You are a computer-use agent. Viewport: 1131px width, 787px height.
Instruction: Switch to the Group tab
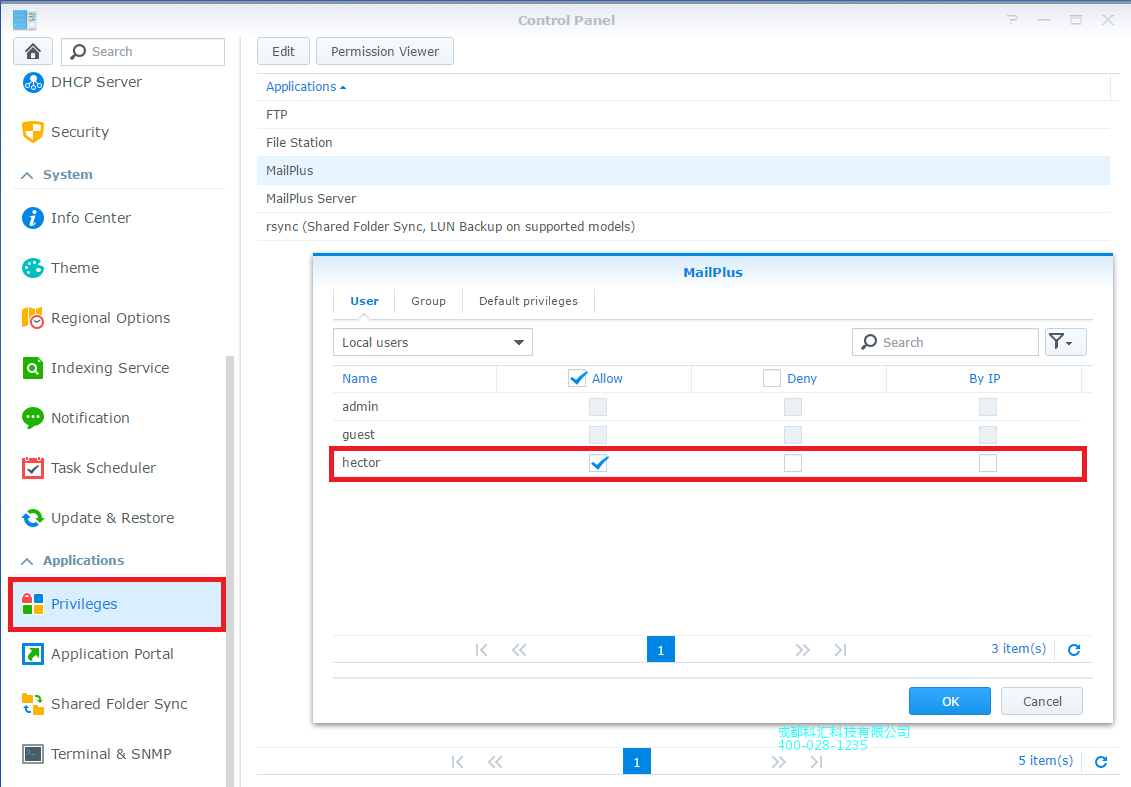[x=428, y=301]
